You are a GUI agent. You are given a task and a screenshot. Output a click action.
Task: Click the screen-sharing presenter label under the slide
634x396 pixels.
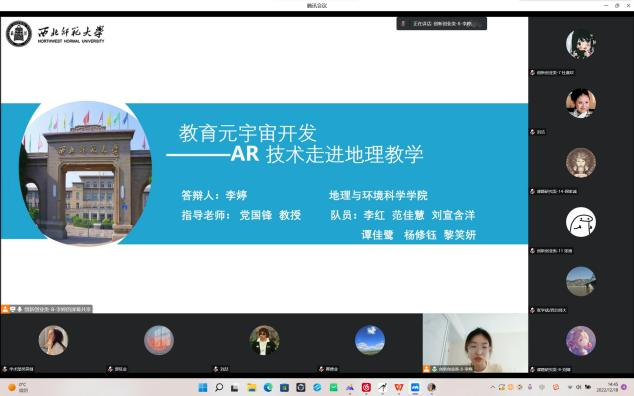(47, 309)
